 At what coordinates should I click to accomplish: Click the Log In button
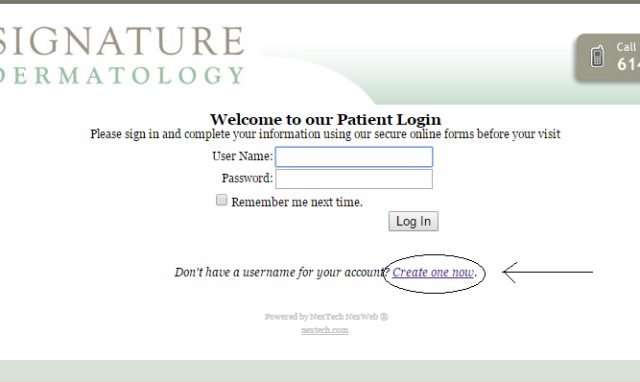(413, 221)
